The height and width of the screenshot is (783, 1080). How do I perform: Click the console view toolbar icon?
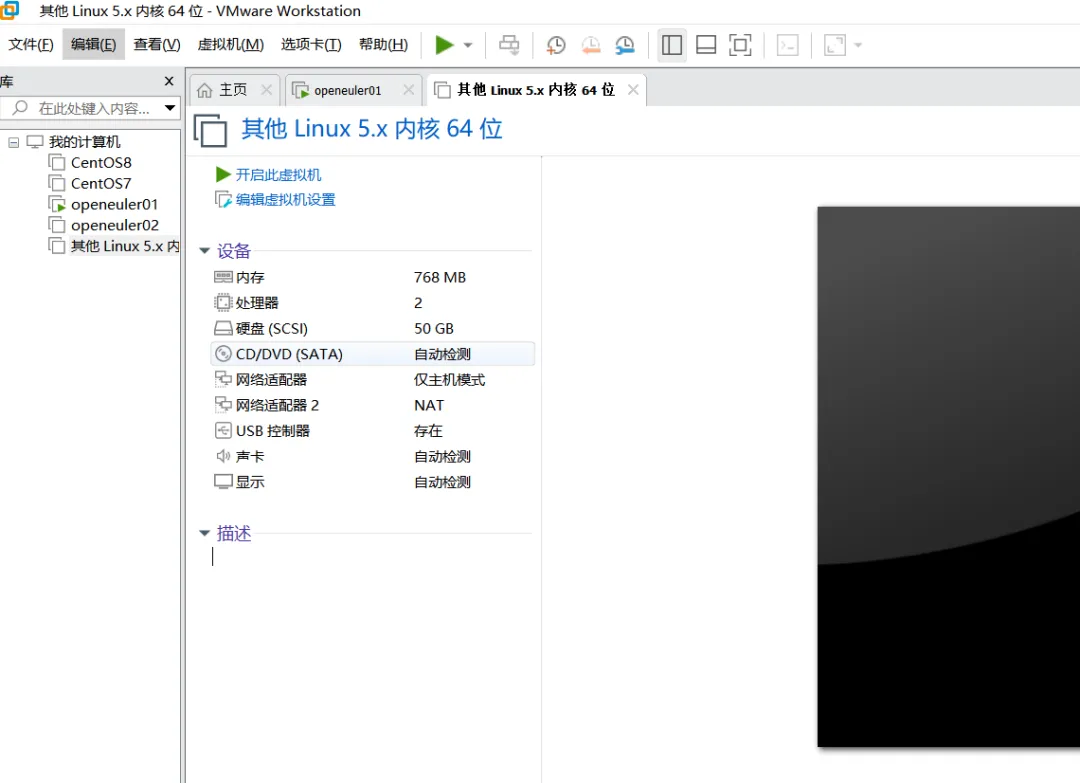(x=787, y=45)
